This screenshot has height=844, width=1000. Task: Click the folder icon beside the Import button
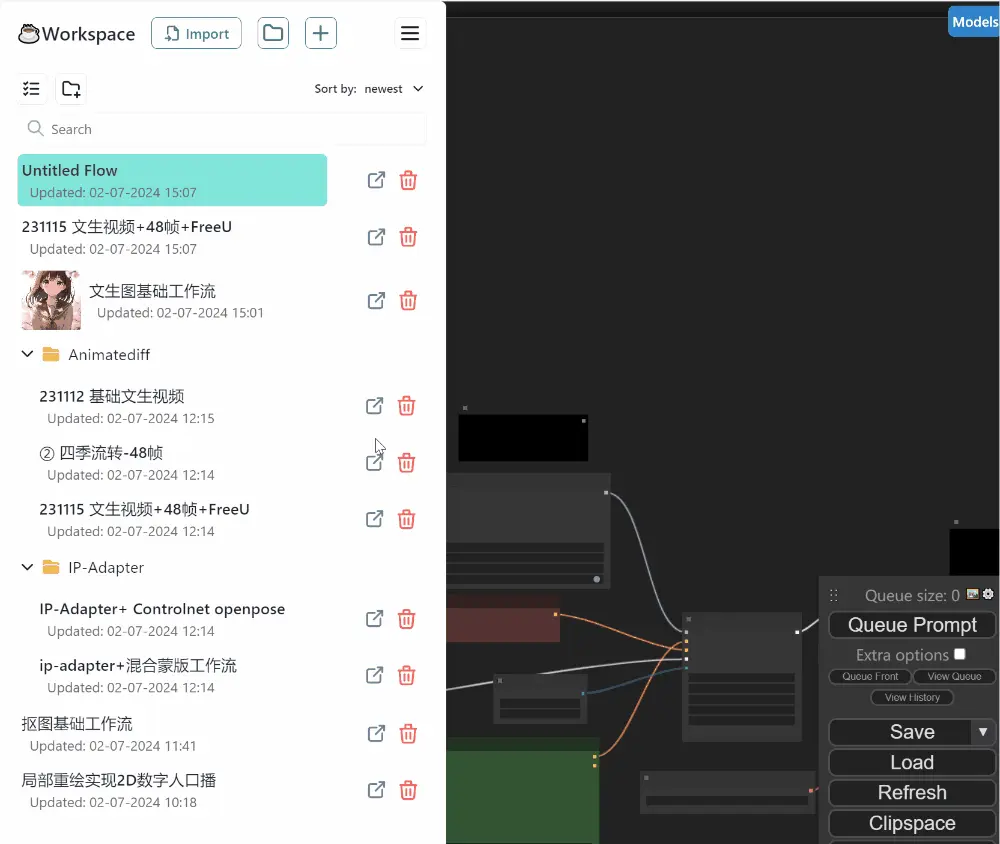[x=272, y=33]
